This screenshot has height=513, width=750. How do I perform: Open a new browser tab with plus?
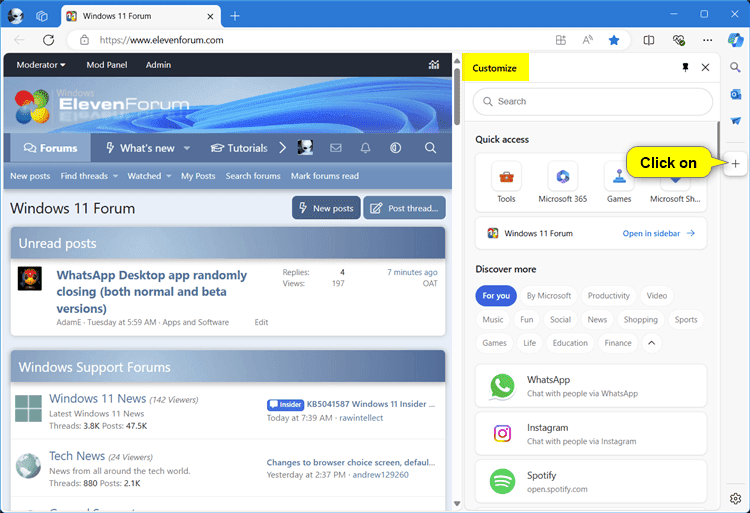[234, 16]
